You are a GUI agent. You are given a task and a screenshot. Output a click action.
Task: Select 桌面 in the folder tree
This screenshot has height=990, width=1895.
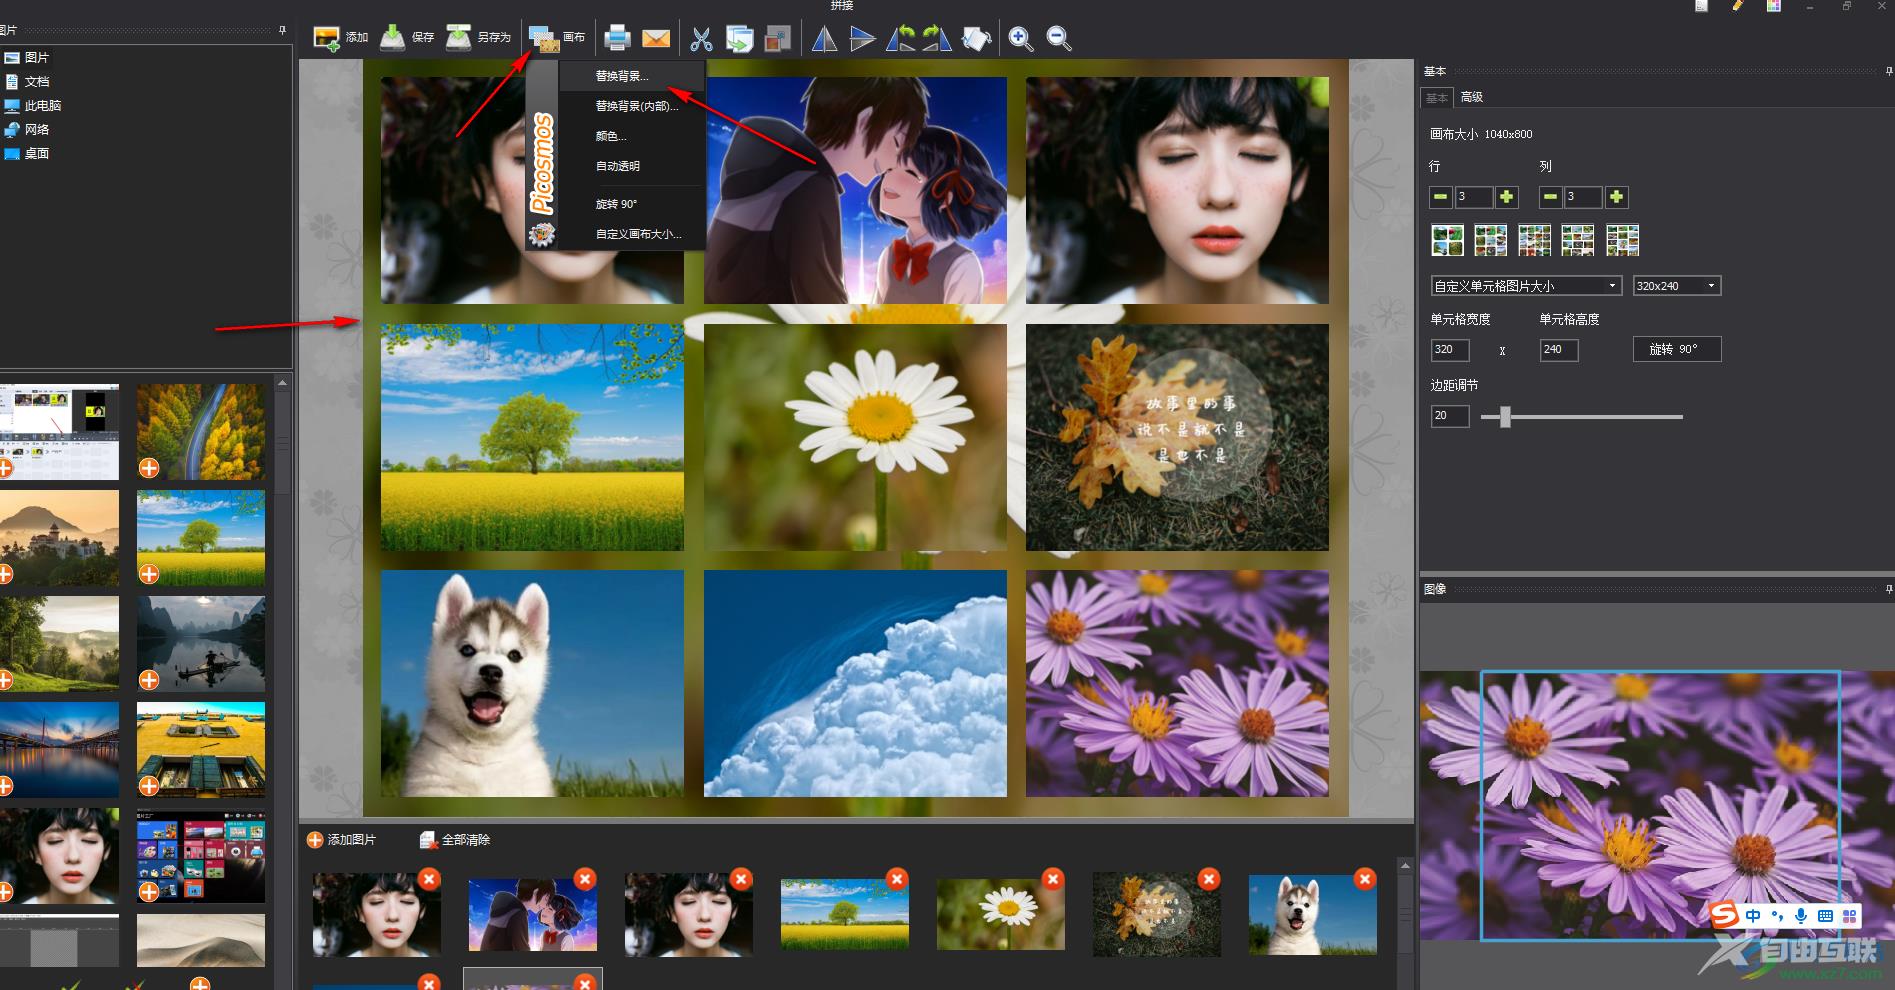[37, 154]
